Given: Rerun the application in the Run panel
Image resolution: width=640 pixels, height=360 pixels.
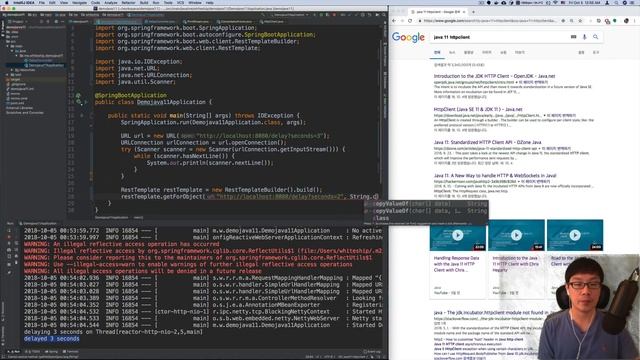Looking at the screenshot, I should pos(9,230).
